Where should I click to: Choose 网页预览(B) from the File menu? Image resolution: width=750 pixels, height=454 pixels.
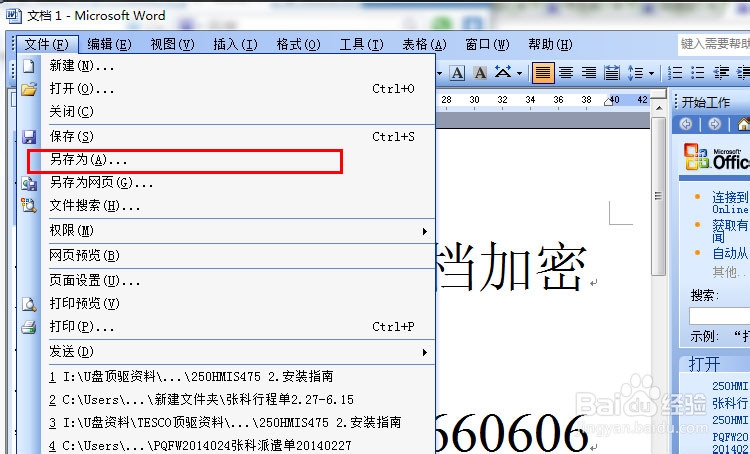226,255
